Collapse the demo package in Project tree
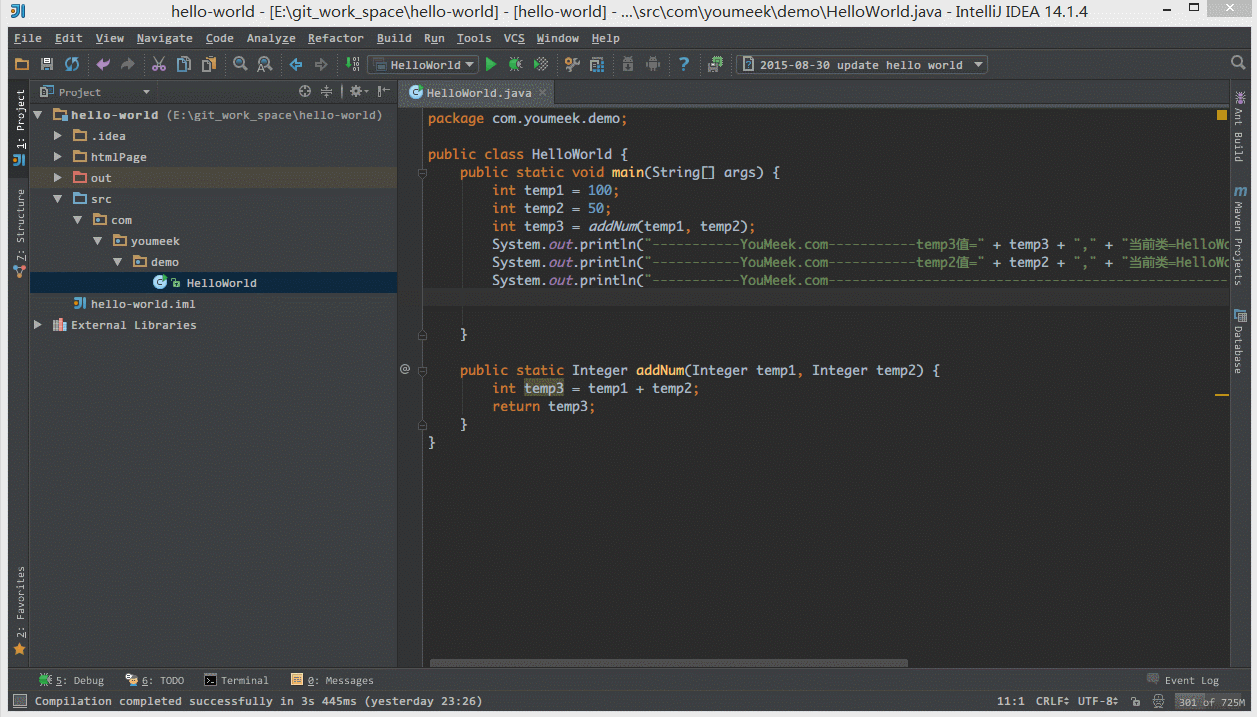The image size is (1257, 717). [x=117, y=261]
